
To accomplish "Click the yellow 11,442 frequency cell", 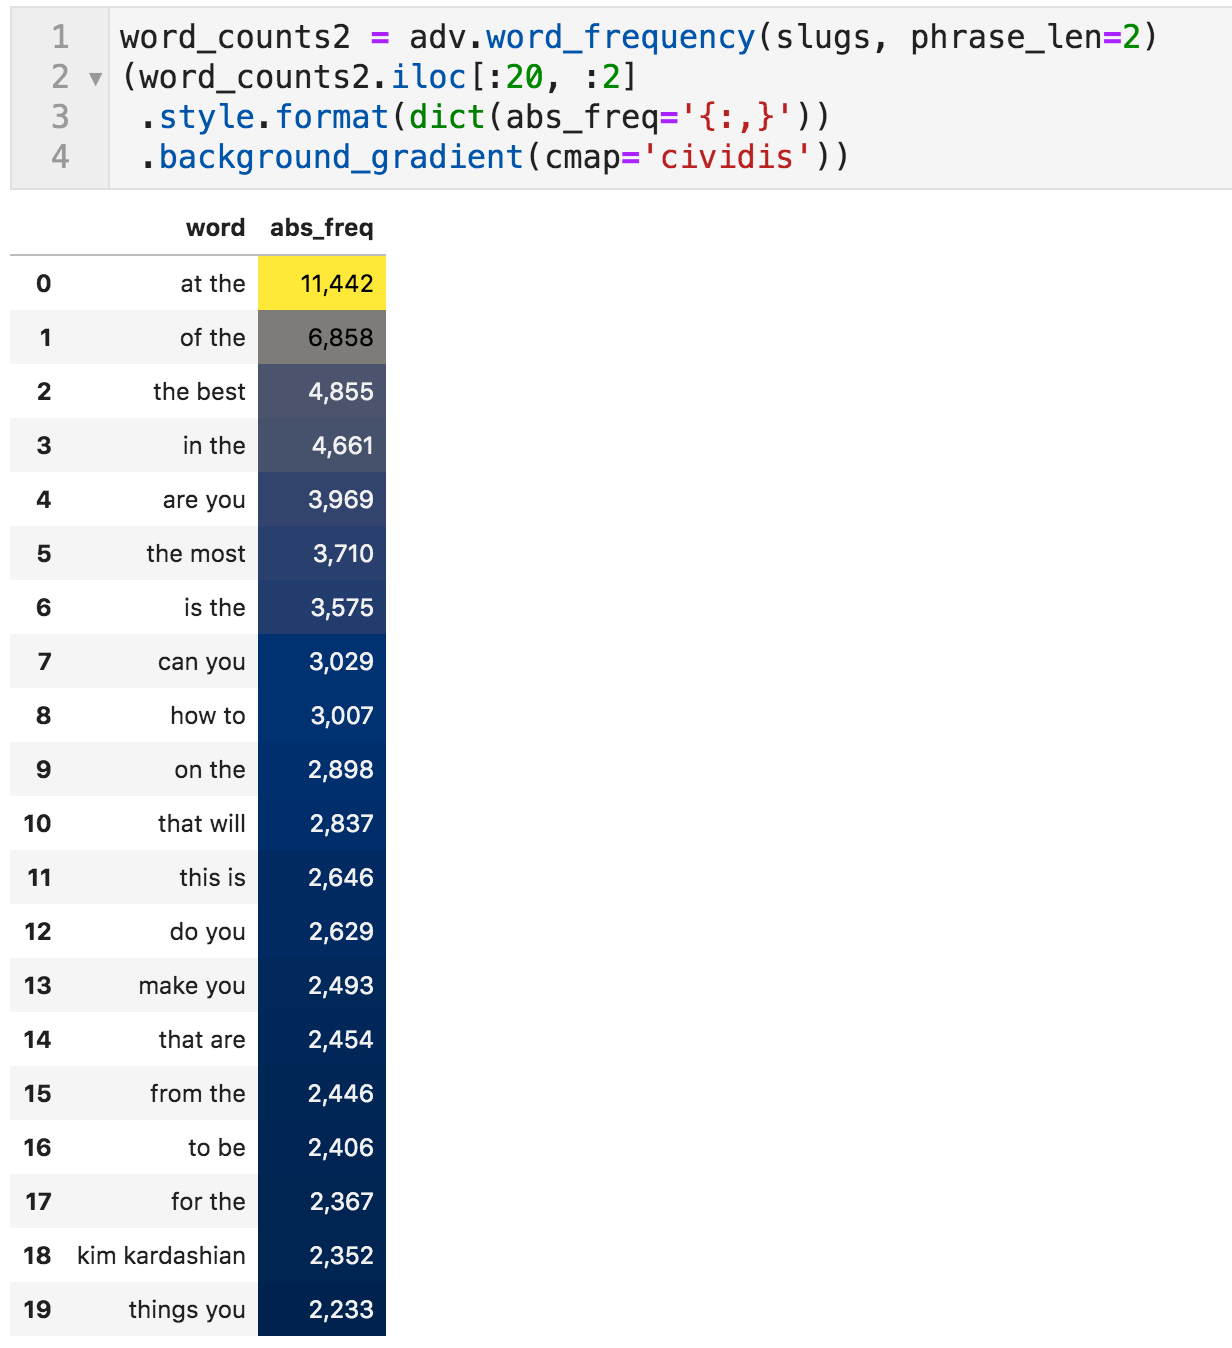I will tap(322, 284).
